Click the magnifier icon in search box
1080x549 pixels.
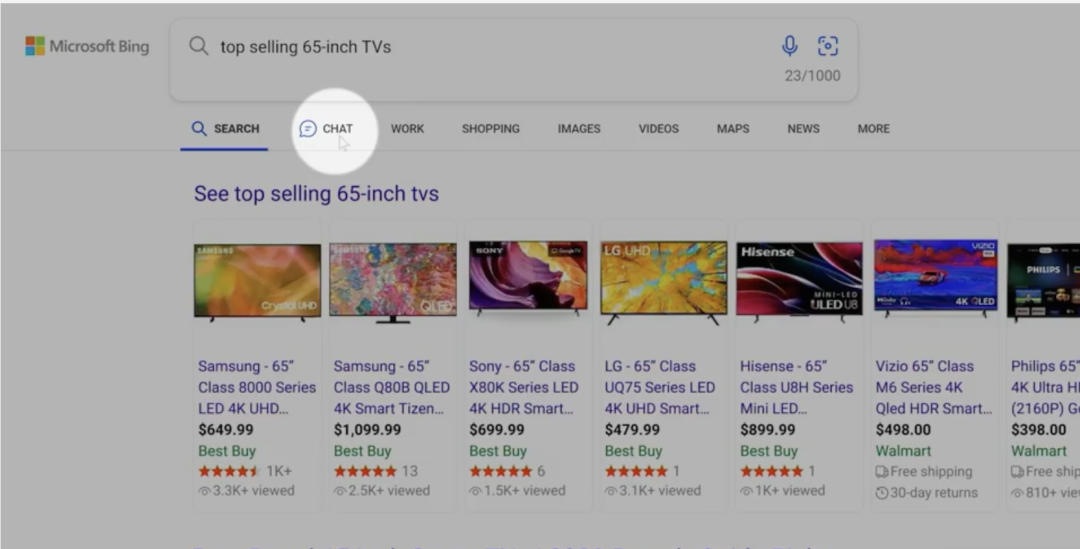point(199,46)
